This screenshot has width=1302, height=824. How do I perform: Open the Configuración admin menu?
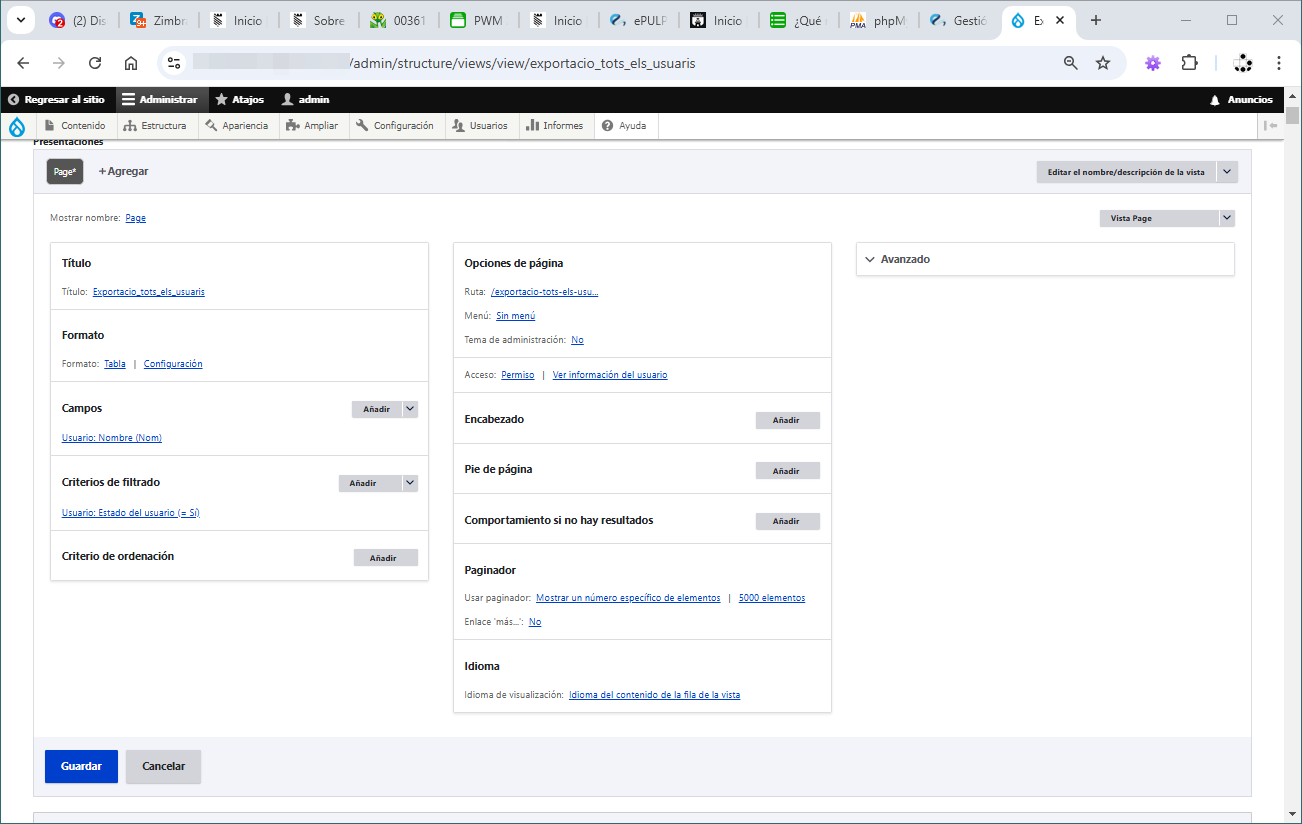[396, 126]
